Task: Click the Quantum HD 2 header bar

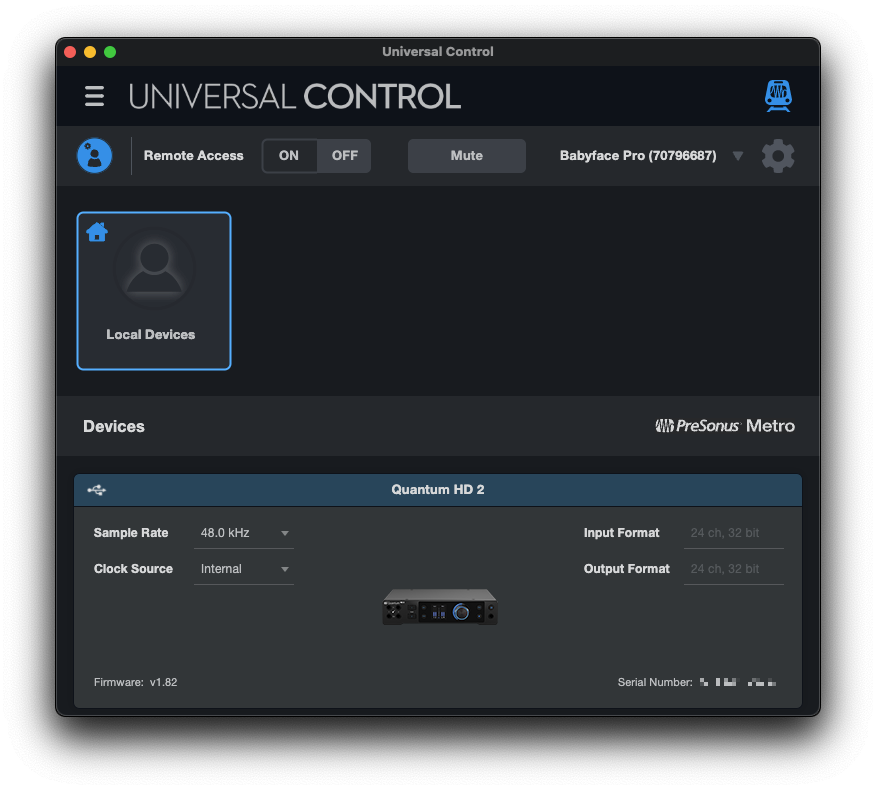Action: tap(437, 490)
